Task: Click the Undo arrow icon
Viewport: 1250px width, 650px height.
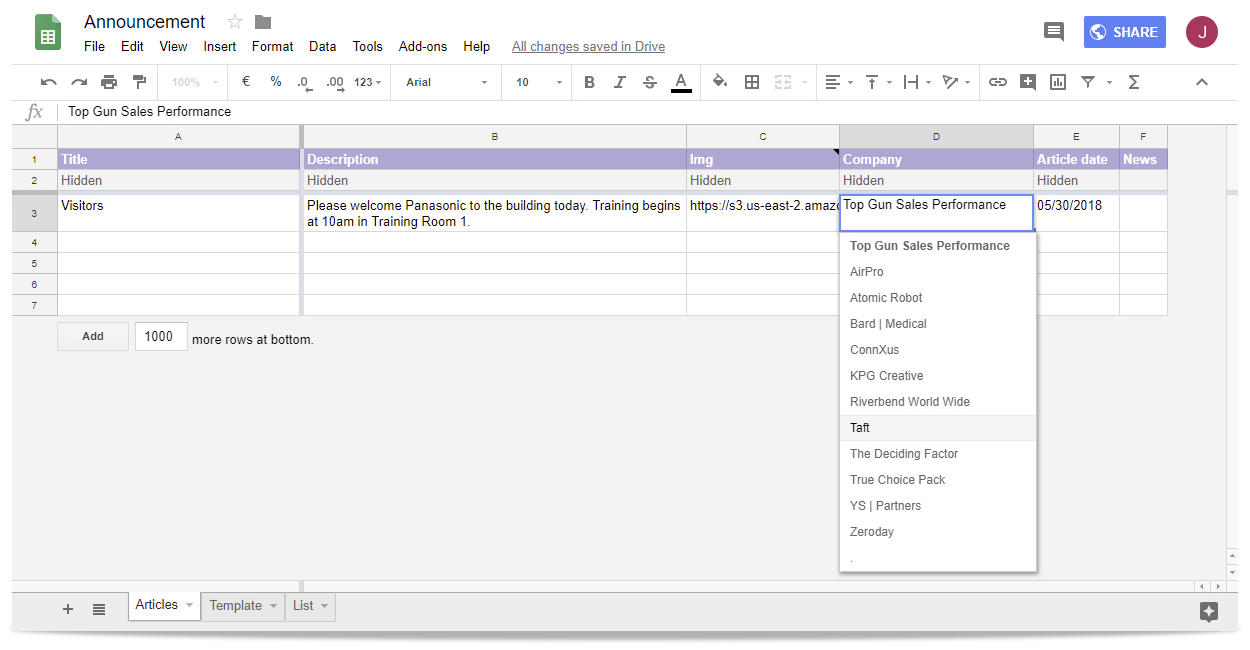Action: click(49, 82)
